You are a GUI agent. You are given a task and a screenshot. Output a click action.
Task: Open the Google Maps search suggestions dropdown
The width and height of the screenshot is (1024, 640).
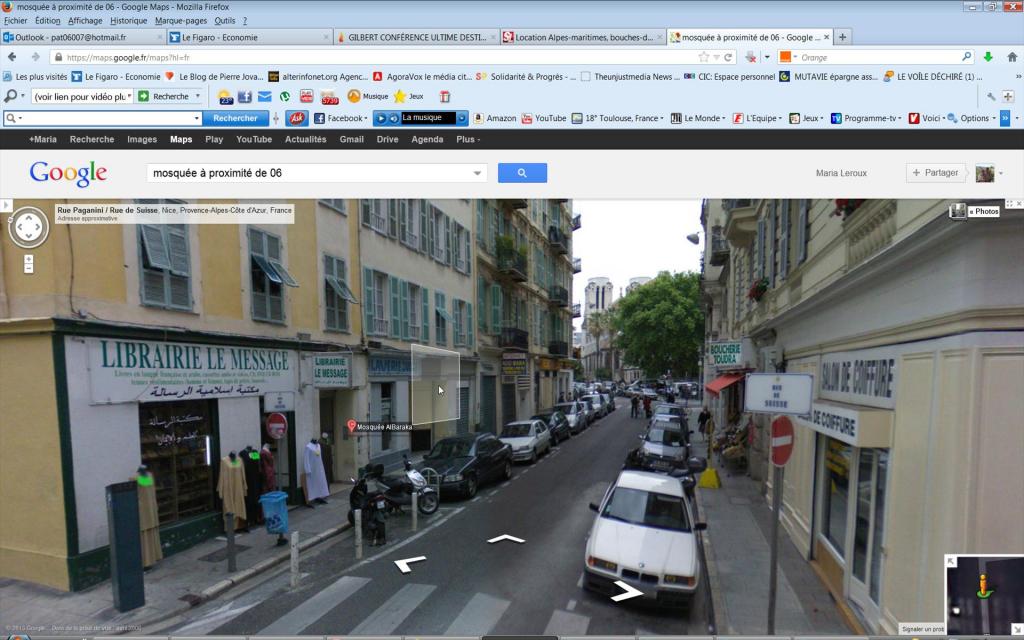pos(477,173)
